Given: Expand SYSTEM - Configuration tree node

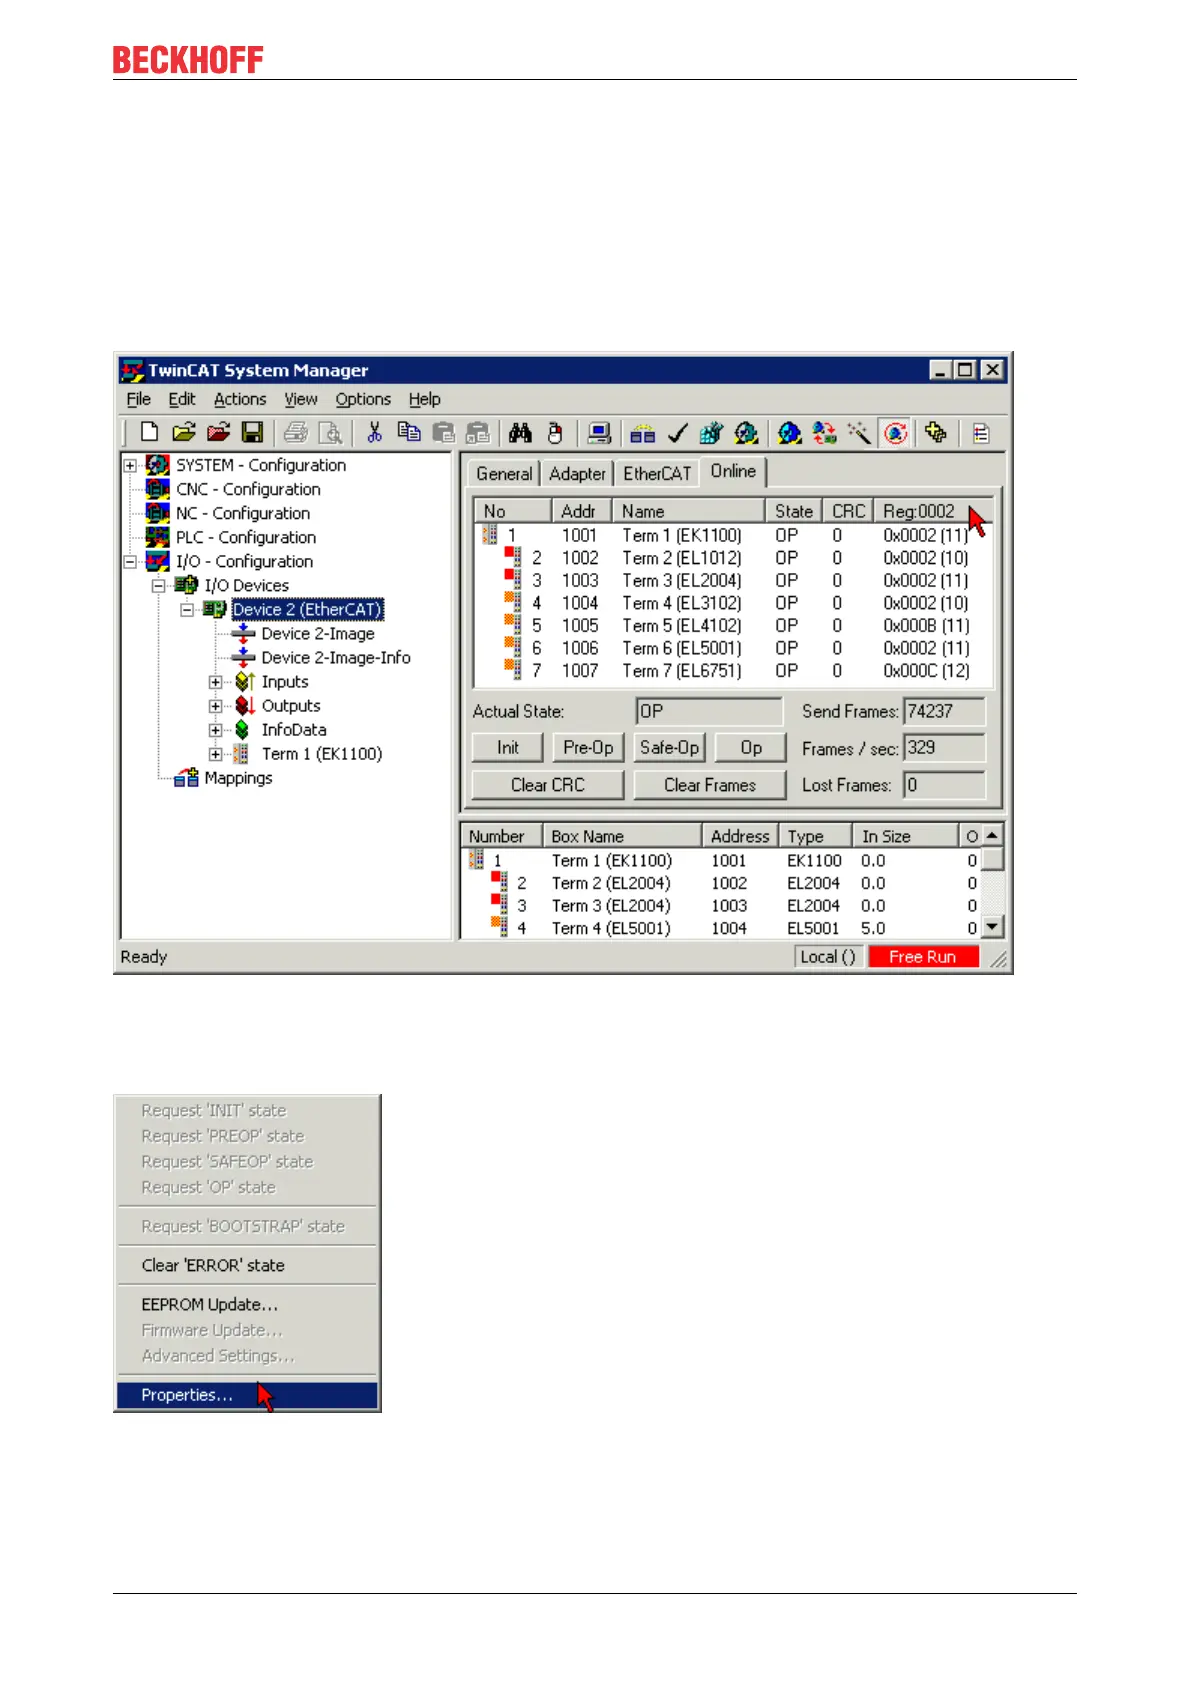Looking at the screenshot, I should (x=130, y=465).
